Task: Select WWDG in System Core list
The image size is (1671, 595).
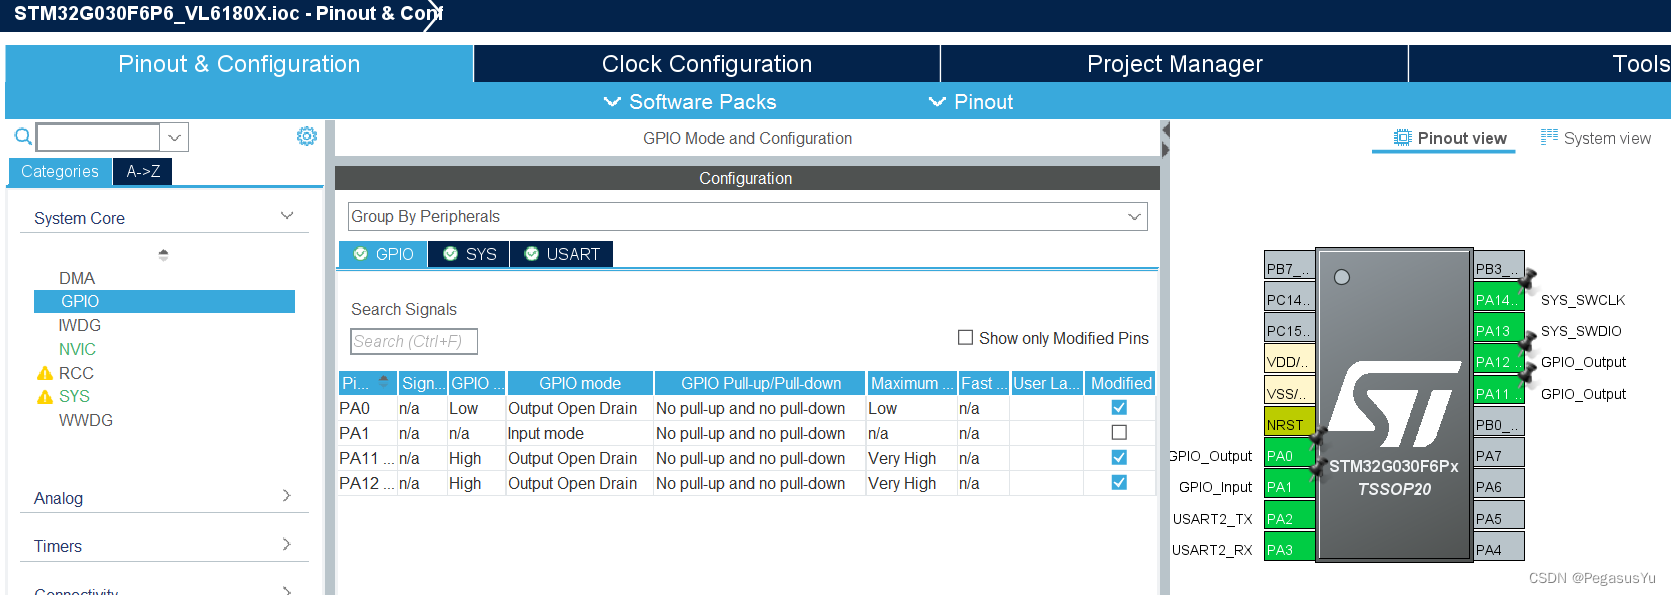Action: click(86, 420)
